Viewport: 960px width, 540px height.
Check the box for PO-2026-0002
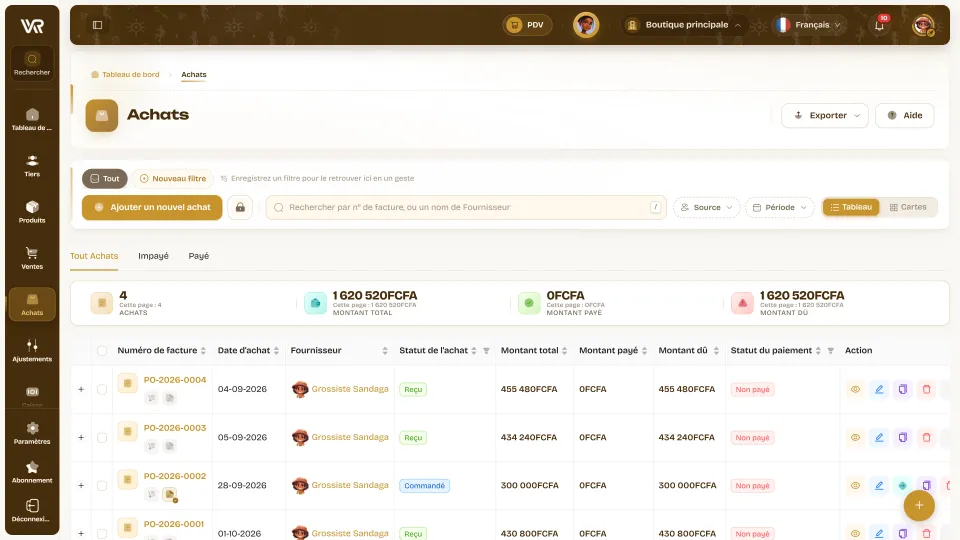tap(102, 486)
